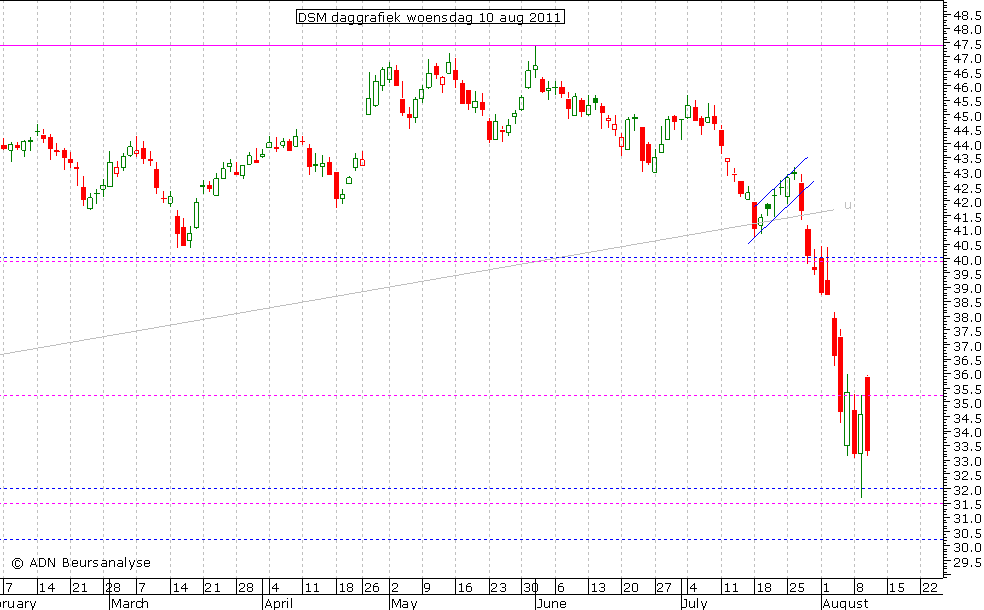Image resolution: width=984 pixels, height=610 pixels.
Task: Select the April month label
Action: tap(279, 603)
